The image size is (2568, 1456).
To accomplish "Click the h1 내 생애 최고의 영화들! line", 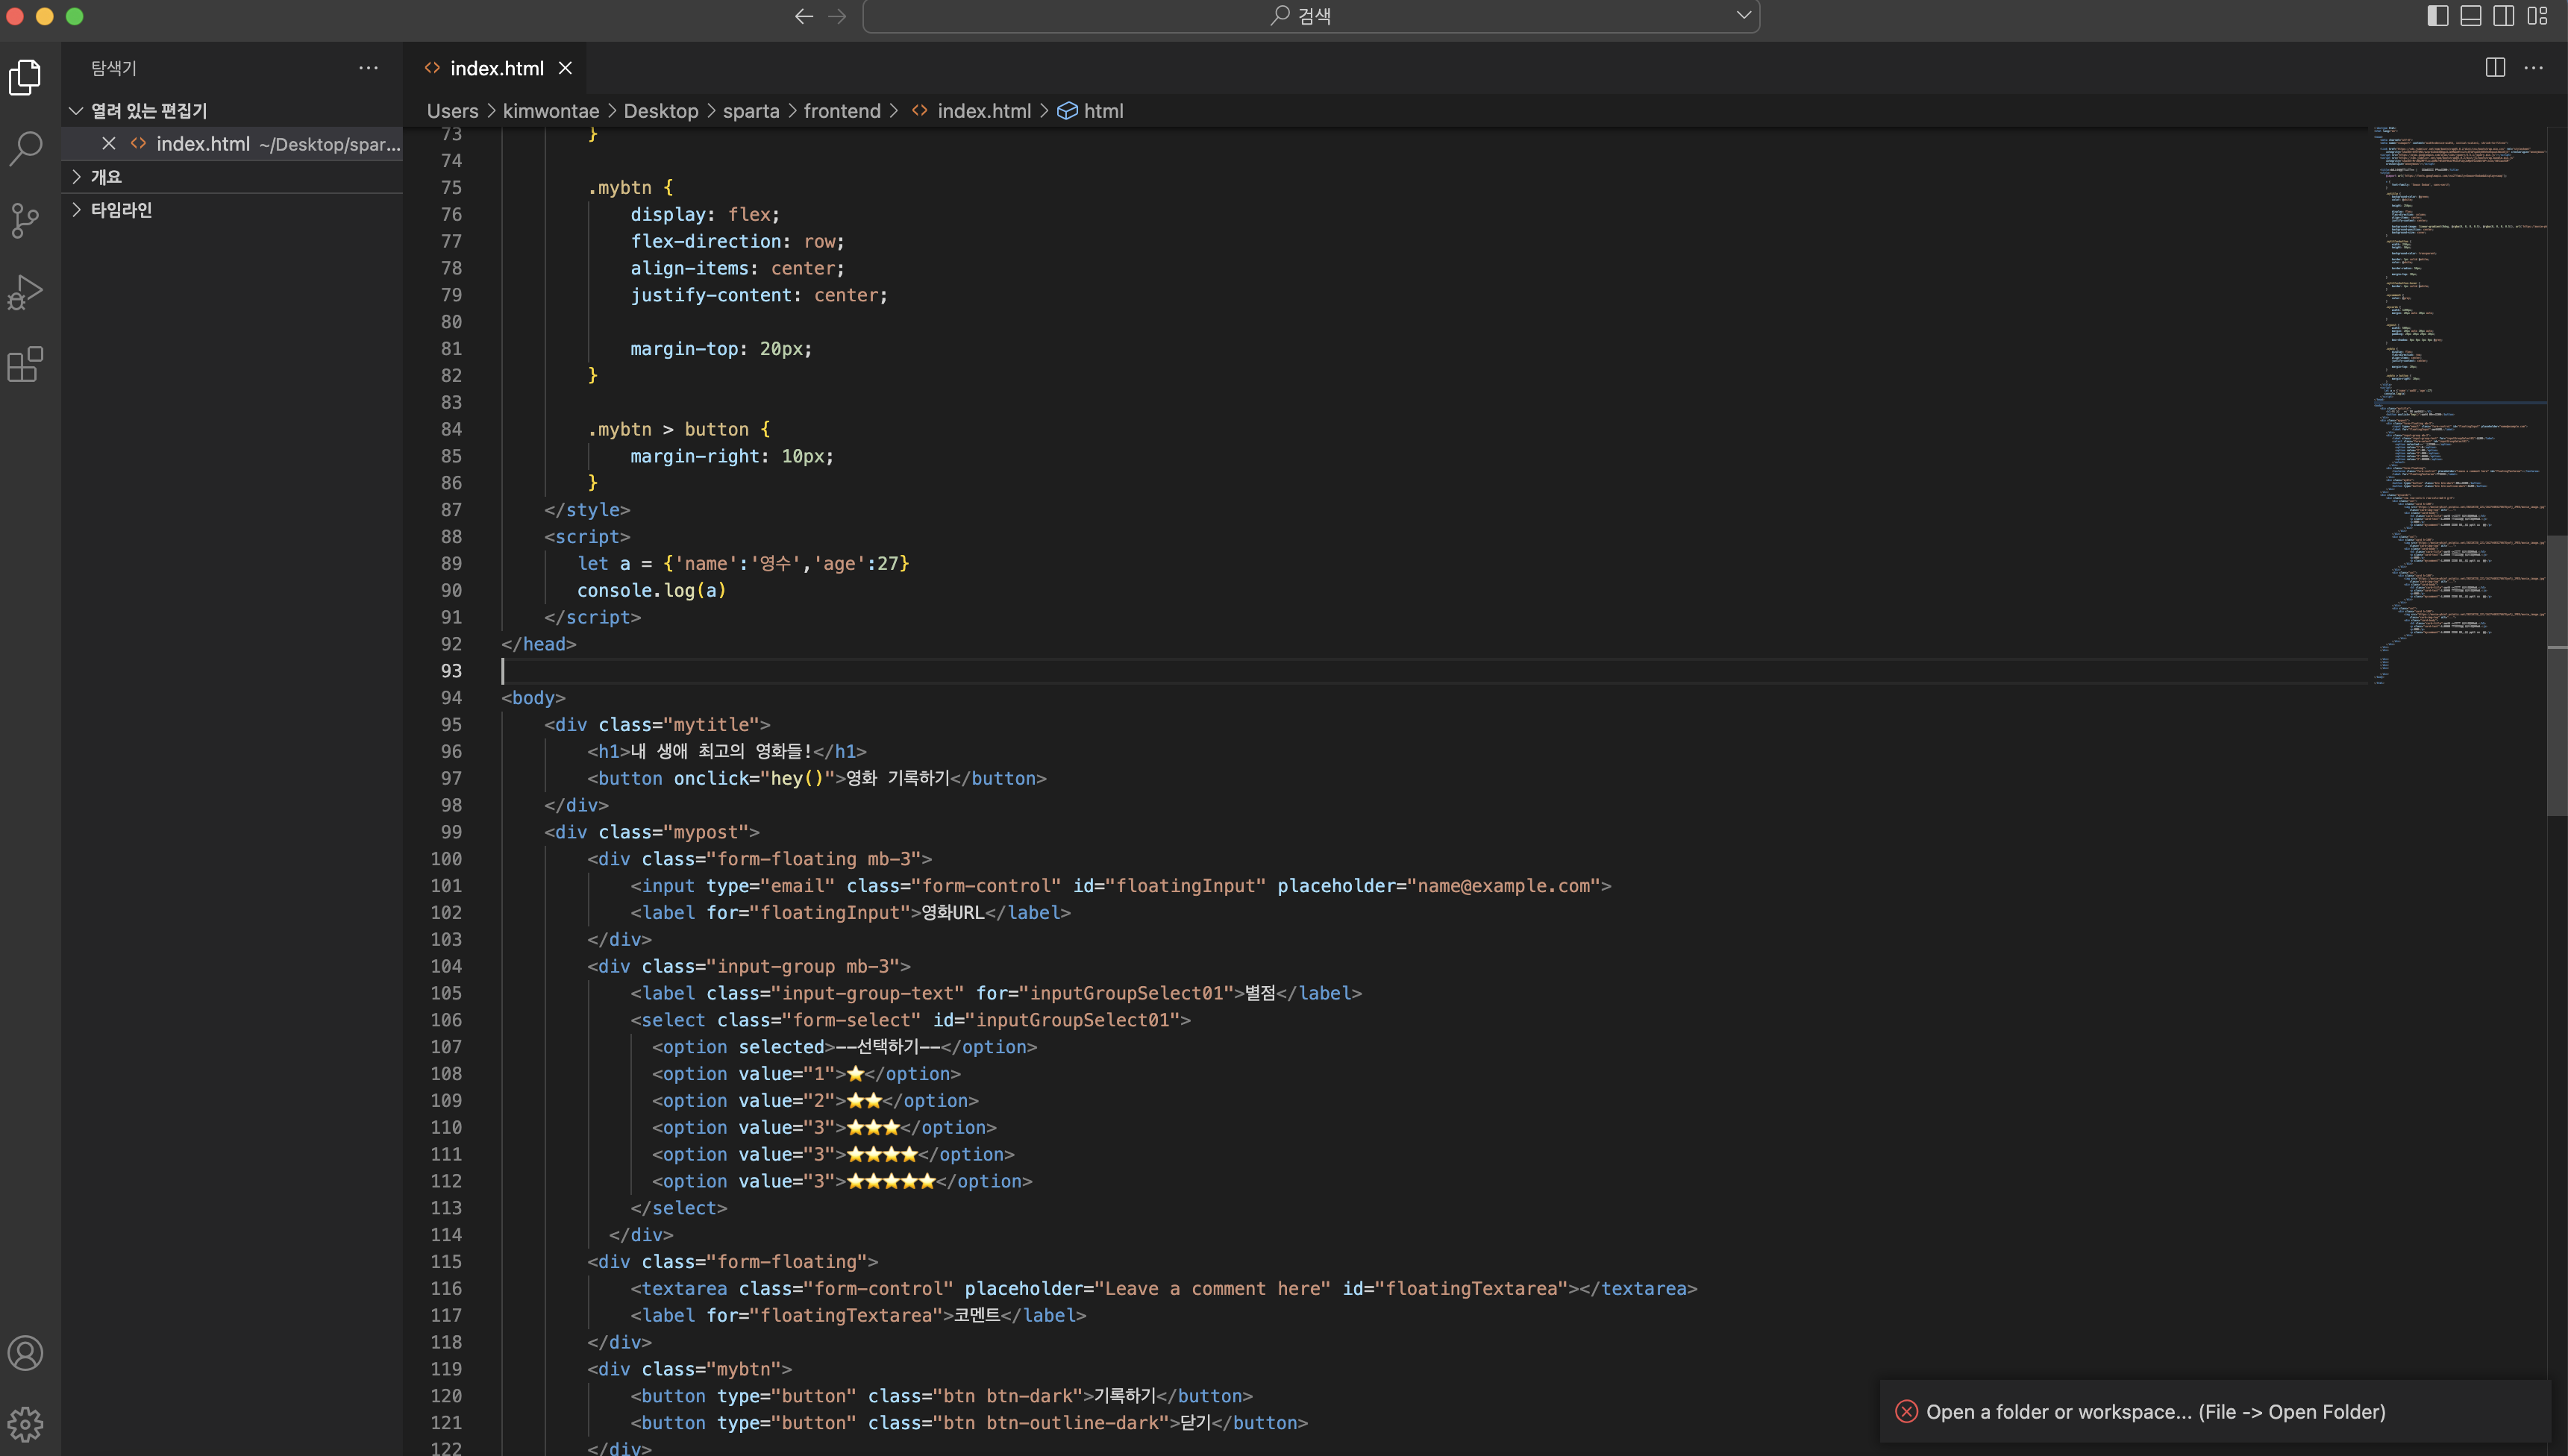I will 727,752.
